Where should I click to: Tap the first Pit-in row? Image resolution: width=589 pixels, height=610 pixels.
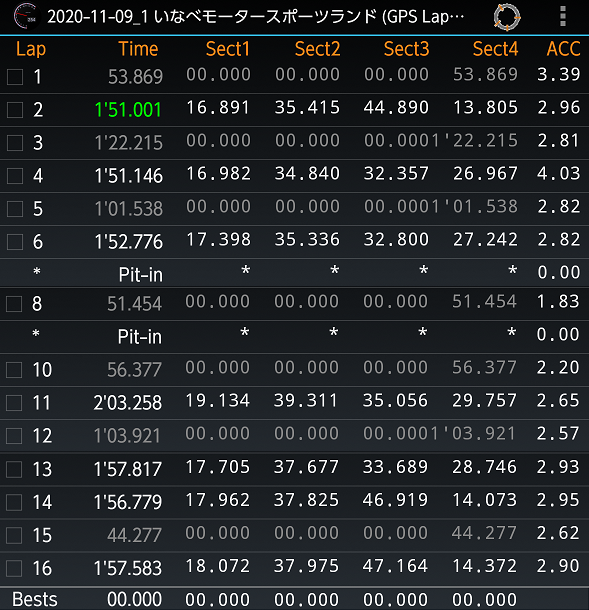coord(294,272)
